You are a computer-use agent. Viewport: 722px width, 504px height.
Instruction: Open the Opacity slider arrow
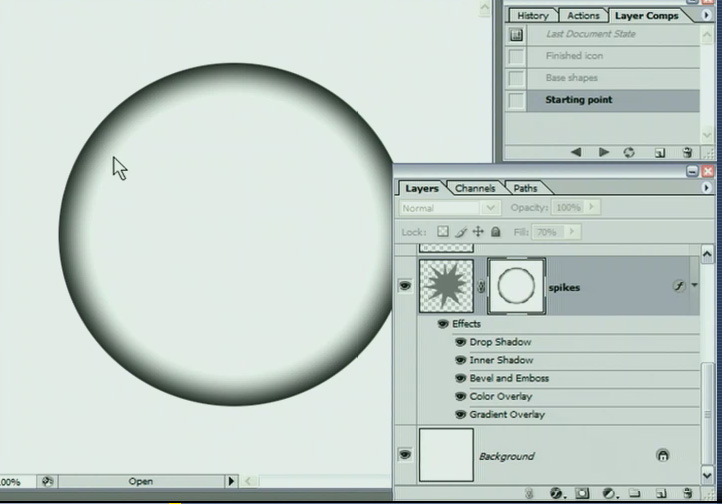pos(592,208)
